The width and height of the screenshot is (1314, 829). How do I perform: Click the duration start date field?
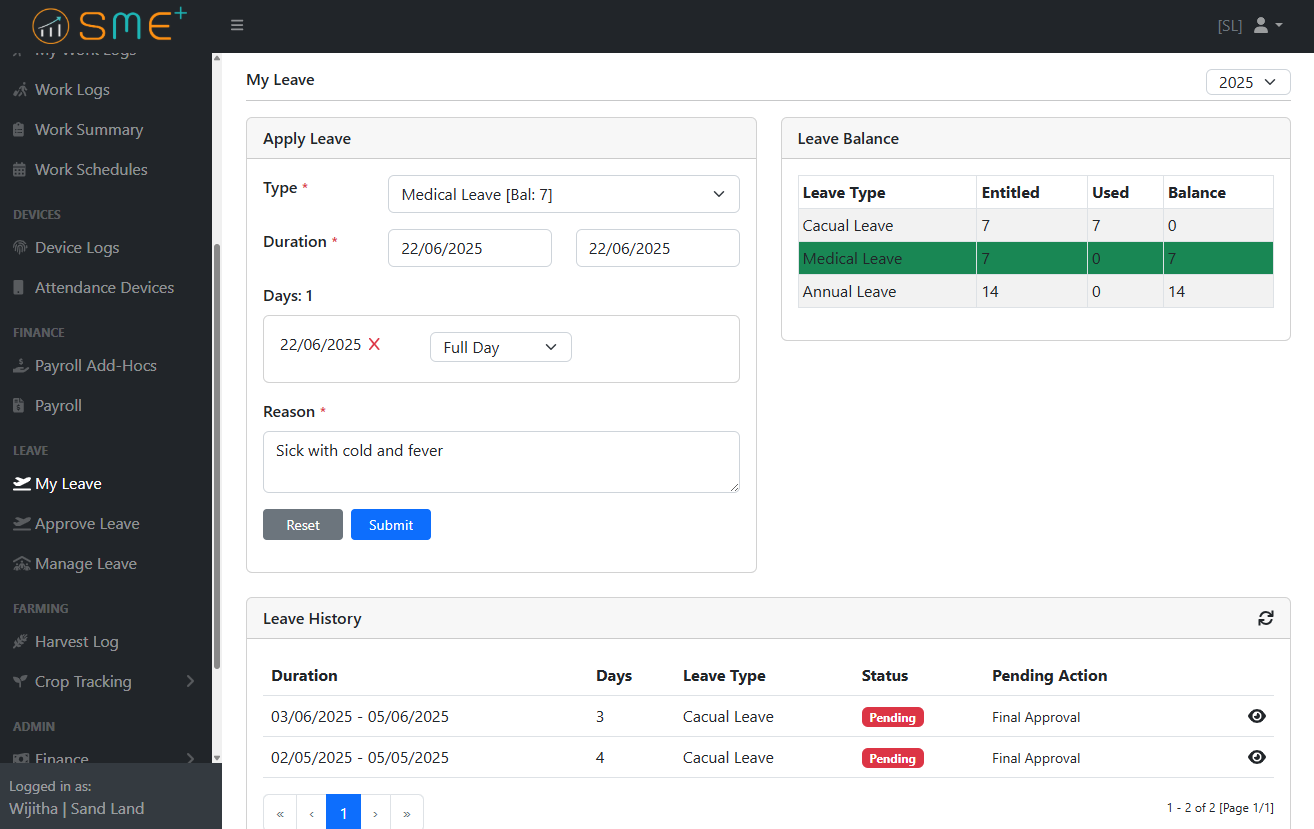pyautogui.click(x=470, y=248)
